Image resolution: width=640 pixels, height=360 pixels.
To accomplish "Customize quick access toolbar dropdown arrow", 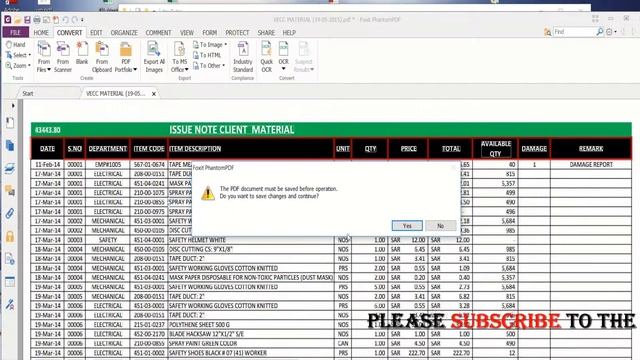I will tap(82, 20).
